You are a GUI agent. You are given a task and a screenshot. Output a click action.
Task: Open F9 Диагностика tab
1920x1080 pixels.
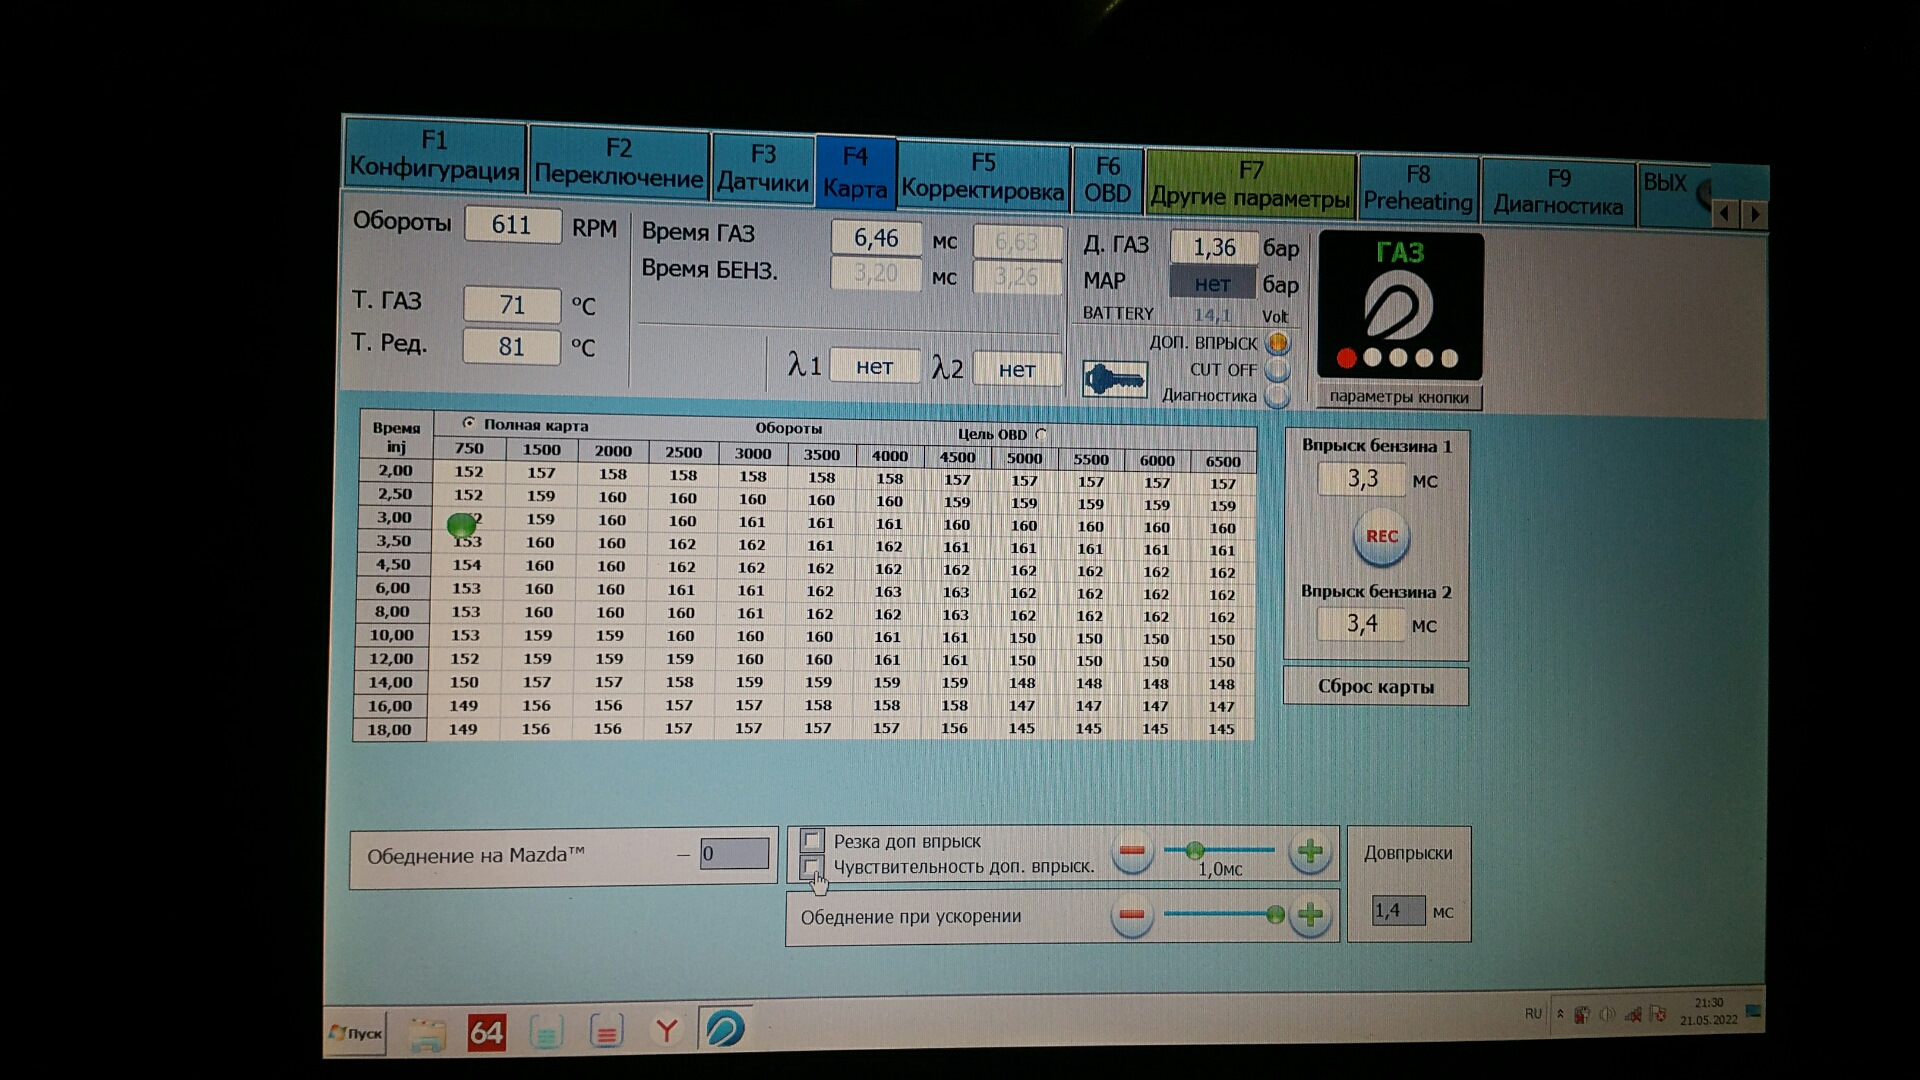1558,192
